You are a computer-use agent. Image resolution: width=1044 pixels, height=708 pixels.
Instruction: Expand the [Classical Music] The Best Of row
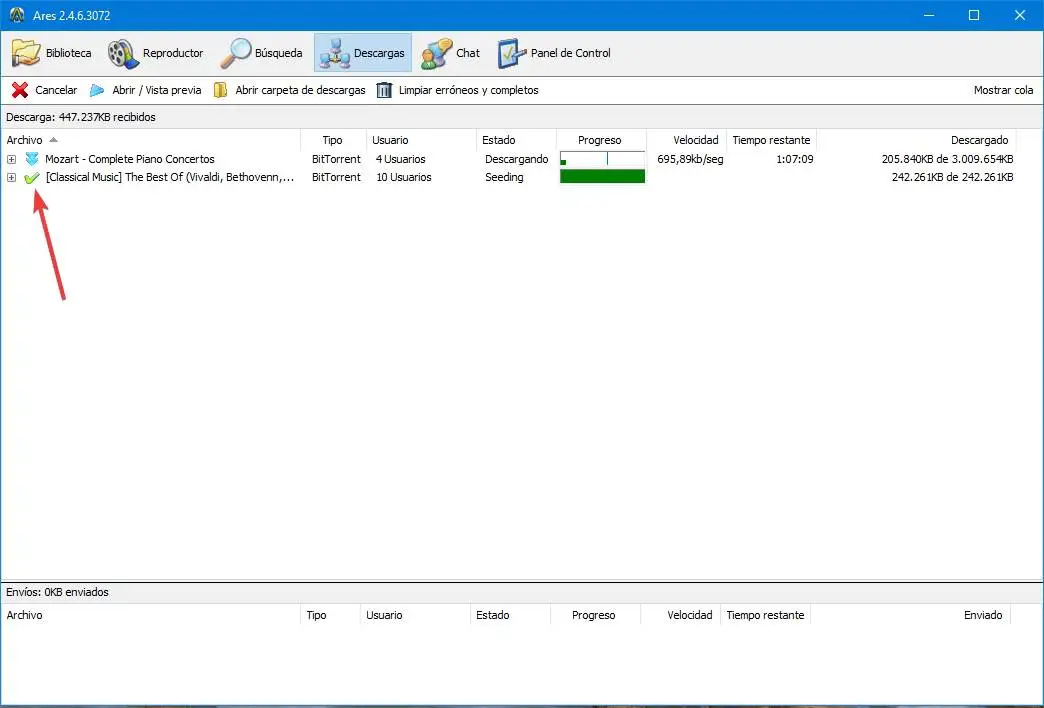click(x=11, y=177)
